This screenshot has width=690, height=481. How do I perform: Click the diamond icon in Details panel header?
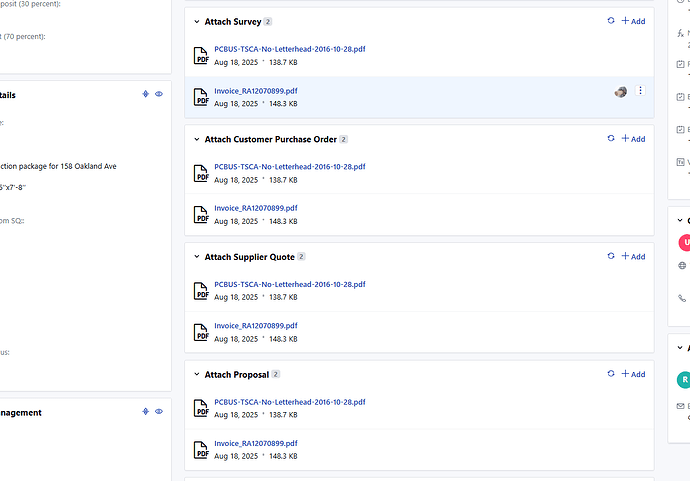(146, 95)
